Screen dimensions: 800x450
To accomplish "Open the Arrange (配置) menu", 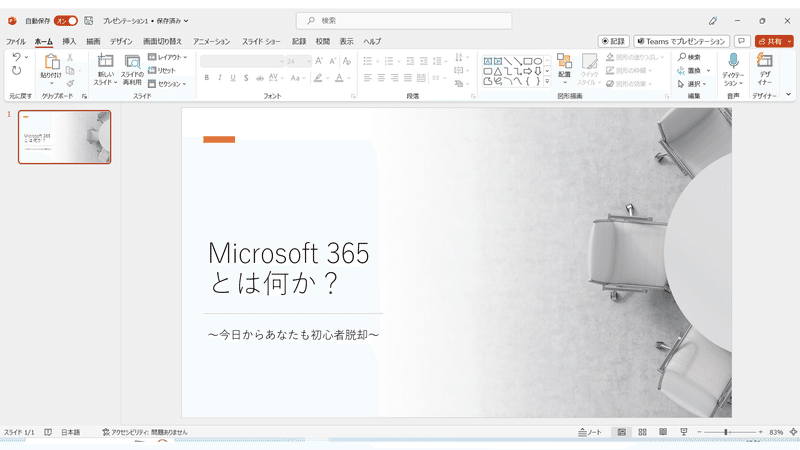I will (564, 68).
